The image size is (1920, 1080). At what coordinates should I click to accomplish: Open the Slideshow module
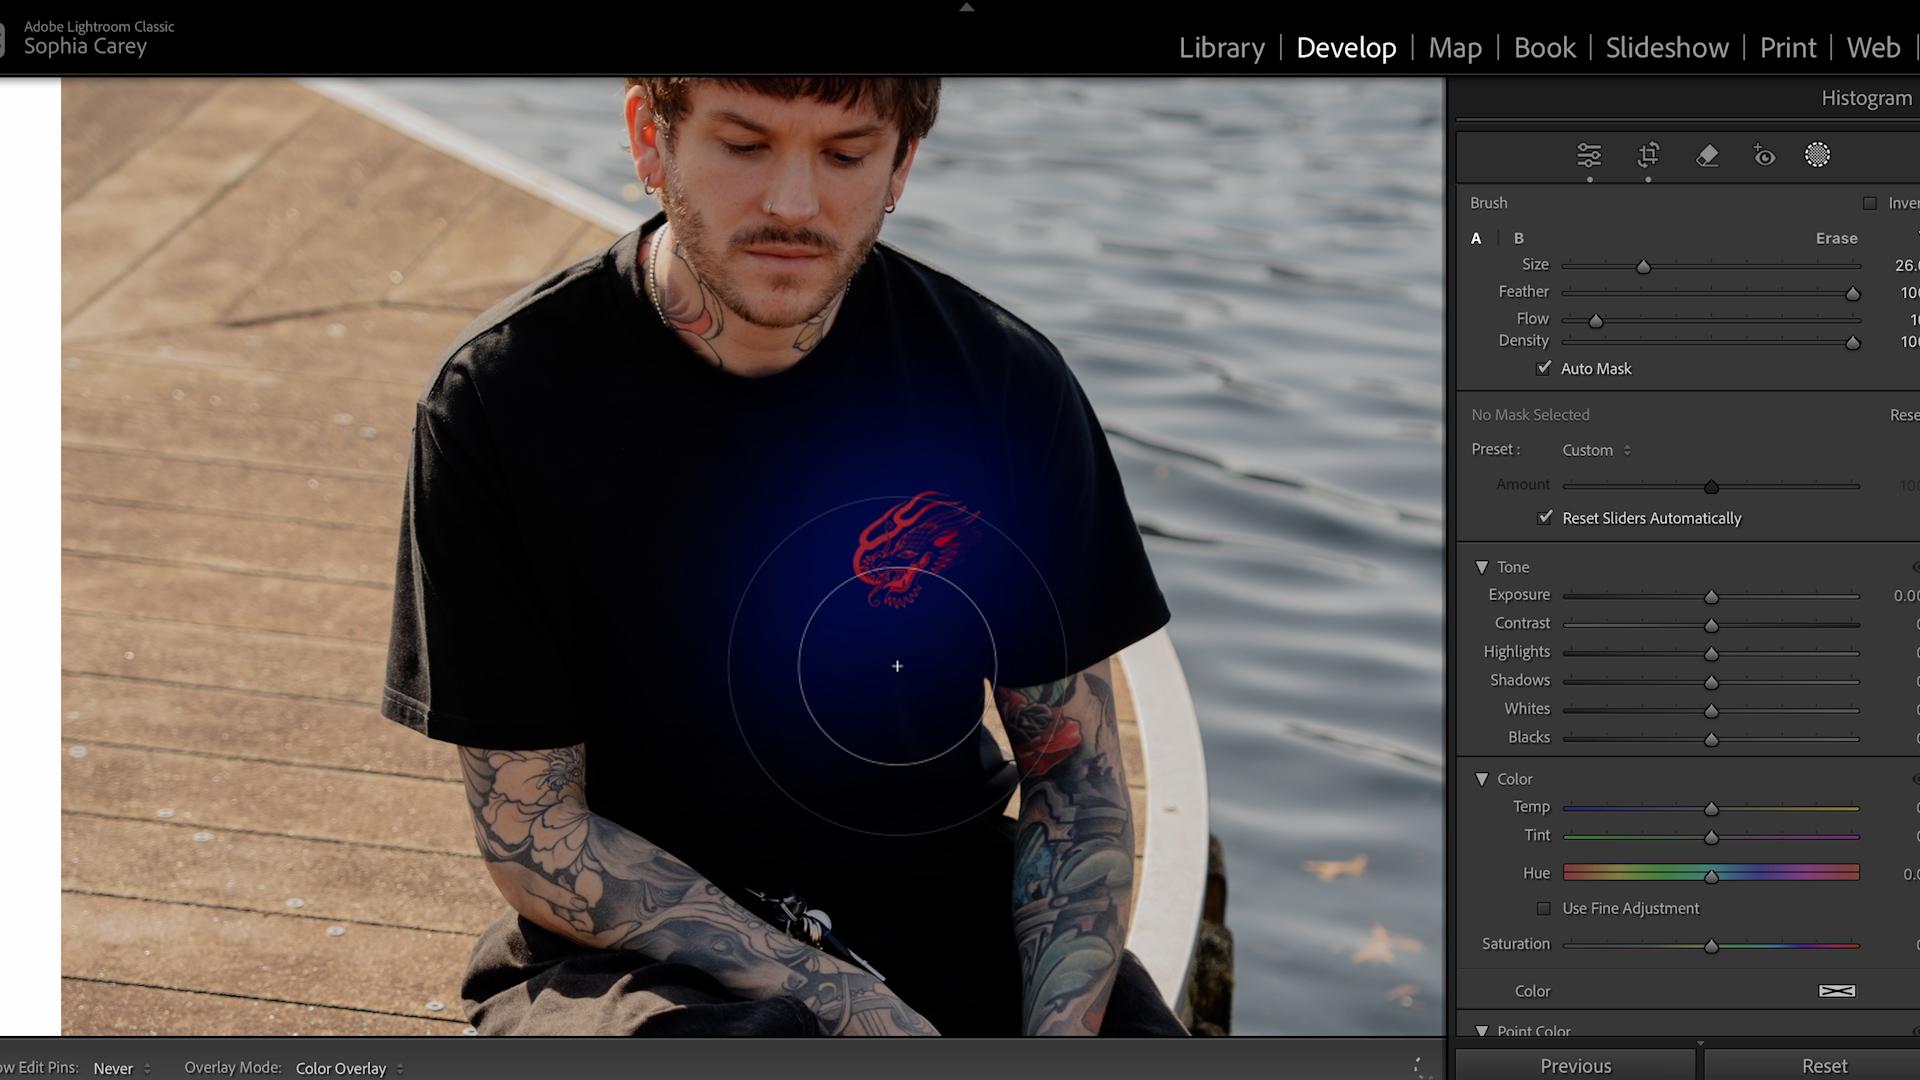(x=1666, y=47)
